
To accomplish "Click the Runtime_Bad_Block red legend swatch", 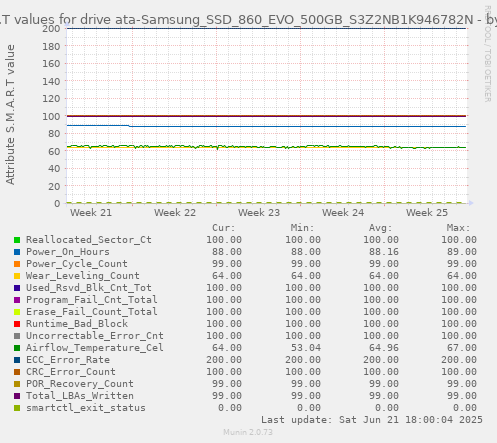I will pos(17,324).
